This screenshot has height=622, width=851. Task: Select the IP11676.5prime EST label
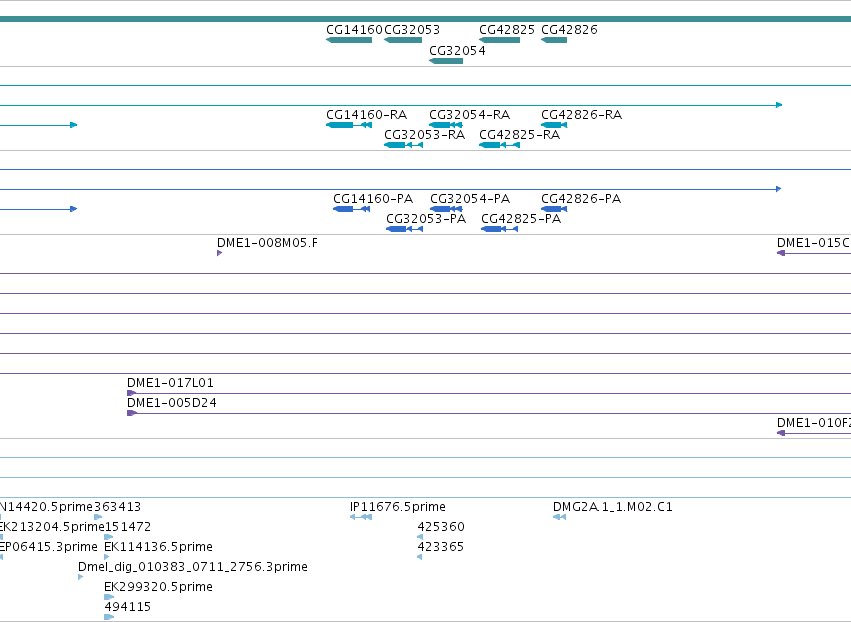tap(398, 507)
